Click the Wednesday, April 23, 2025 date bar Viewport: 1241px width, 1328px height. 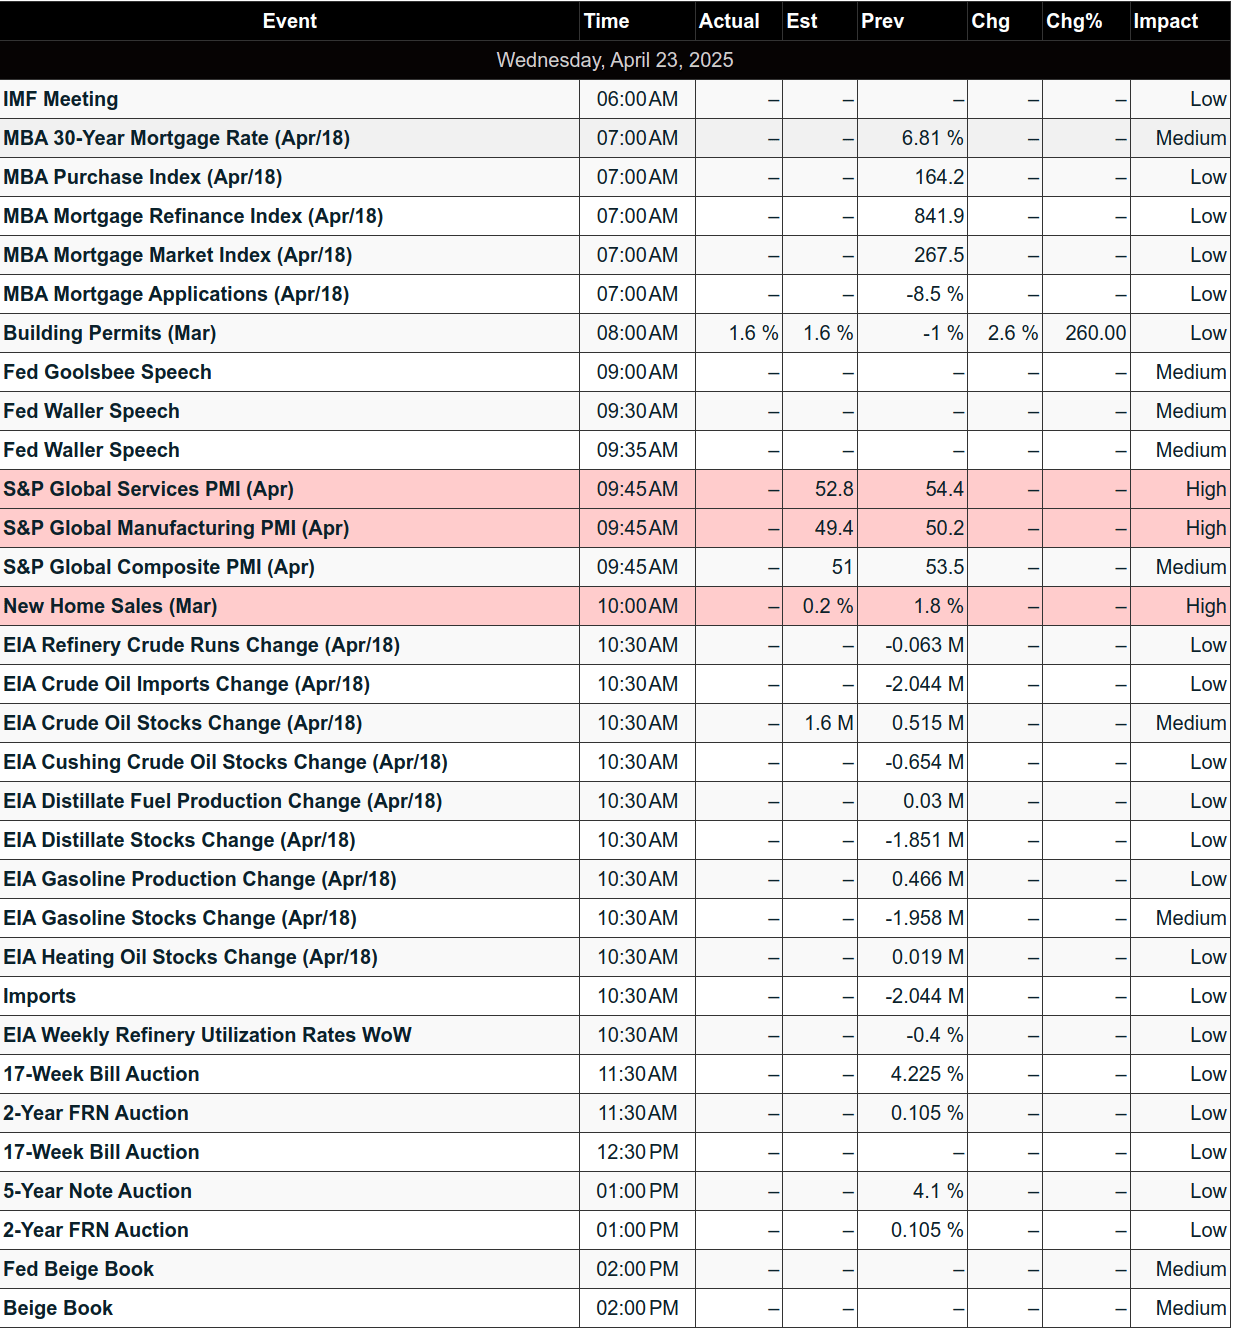tap(615, 60)
